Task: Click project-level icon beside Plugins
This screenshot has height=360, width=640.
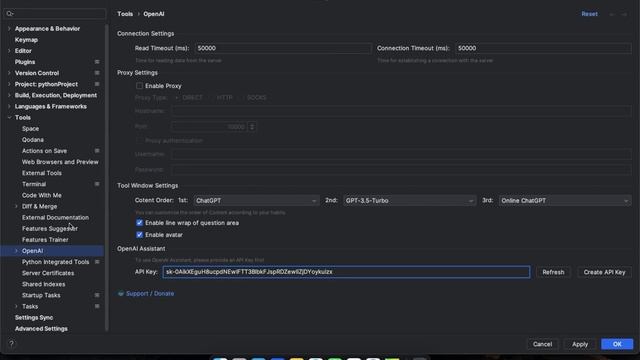Action: tap(97, 62)
